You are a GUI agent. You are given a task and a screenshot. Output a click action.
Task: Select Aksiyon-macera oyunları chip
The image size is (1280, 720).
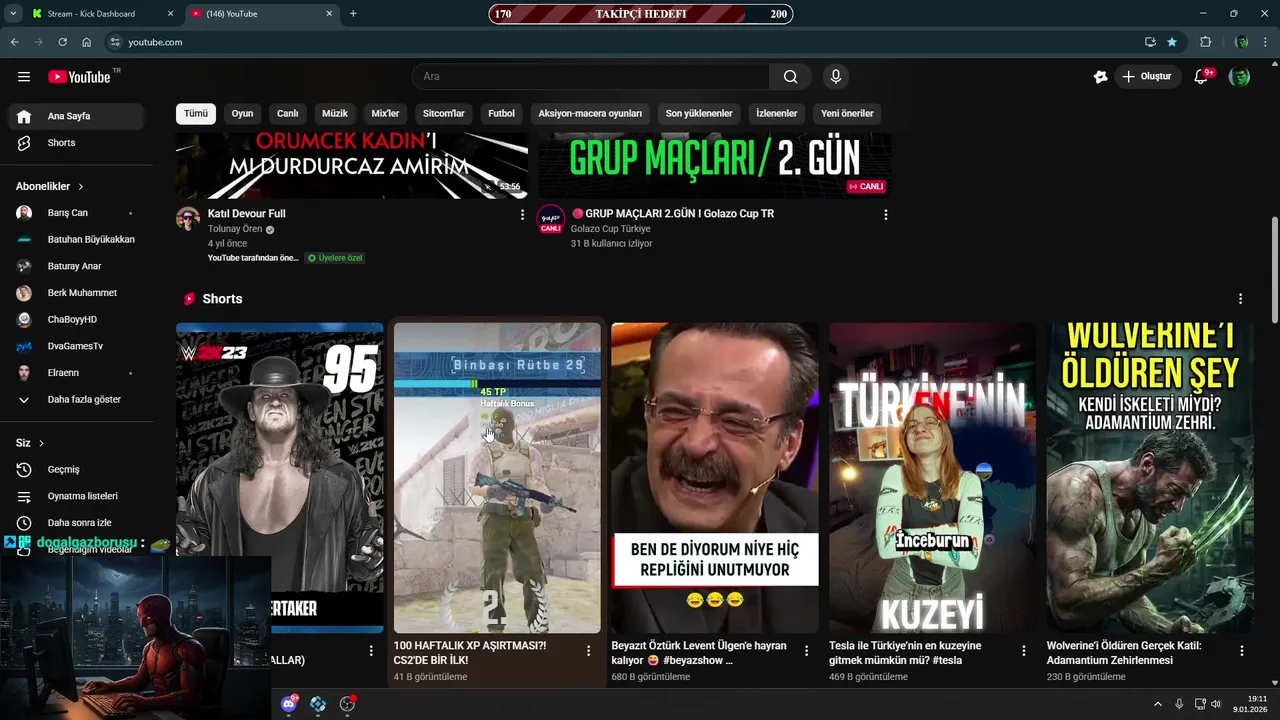(590, 114)
